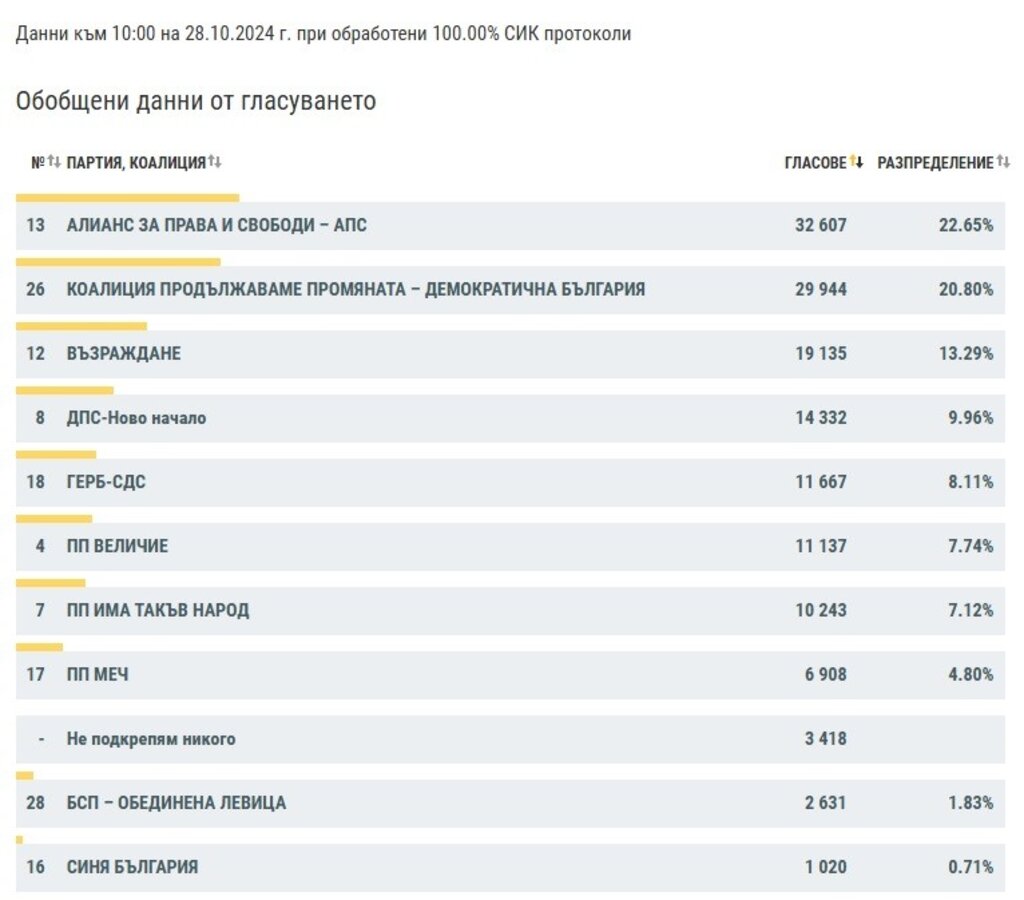1024x900 pixels.
Task: Click the ПП ИМА ТАКЪВ НАРОД name
Action: click(158, 610)
